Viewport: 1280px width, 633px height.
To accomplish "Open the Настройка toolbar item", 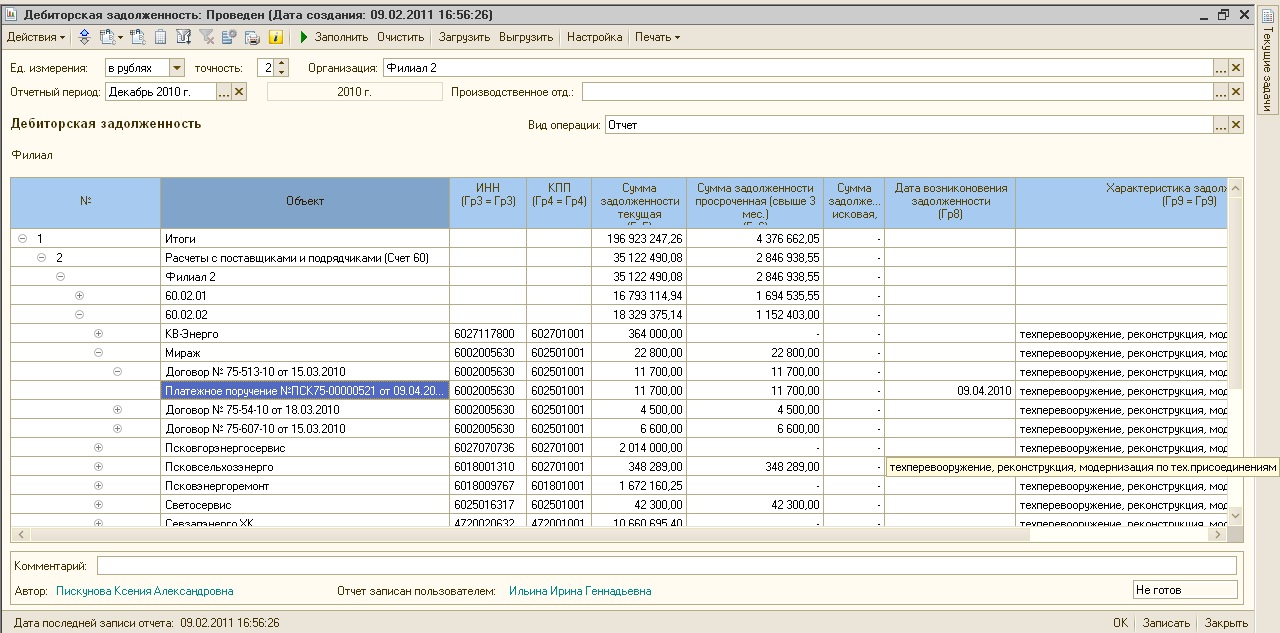I will pos(594,37).
